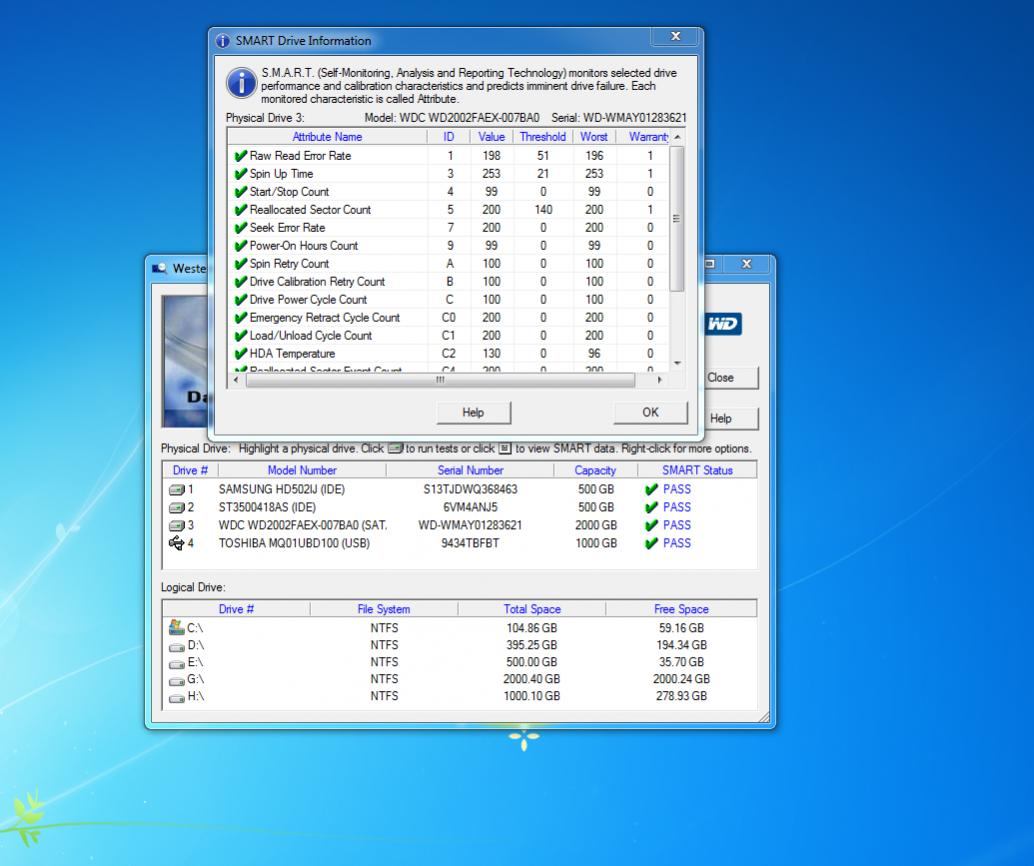
Task: Click the Serial Number column header
Action: [x=470, y=470]
